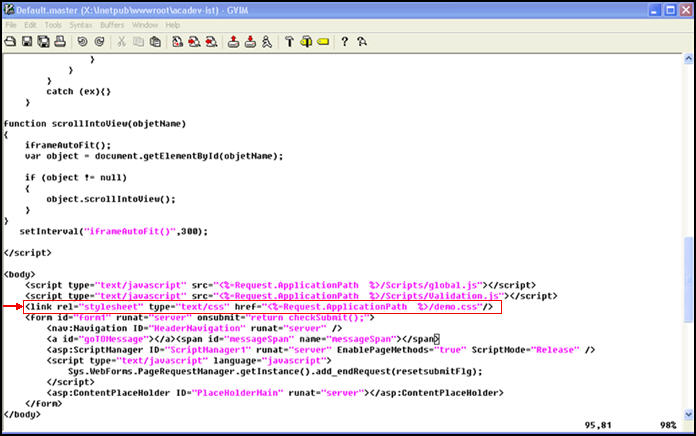The image size is (696, 436).
Task: Redo the last undone change
Action: pos(98,42)
